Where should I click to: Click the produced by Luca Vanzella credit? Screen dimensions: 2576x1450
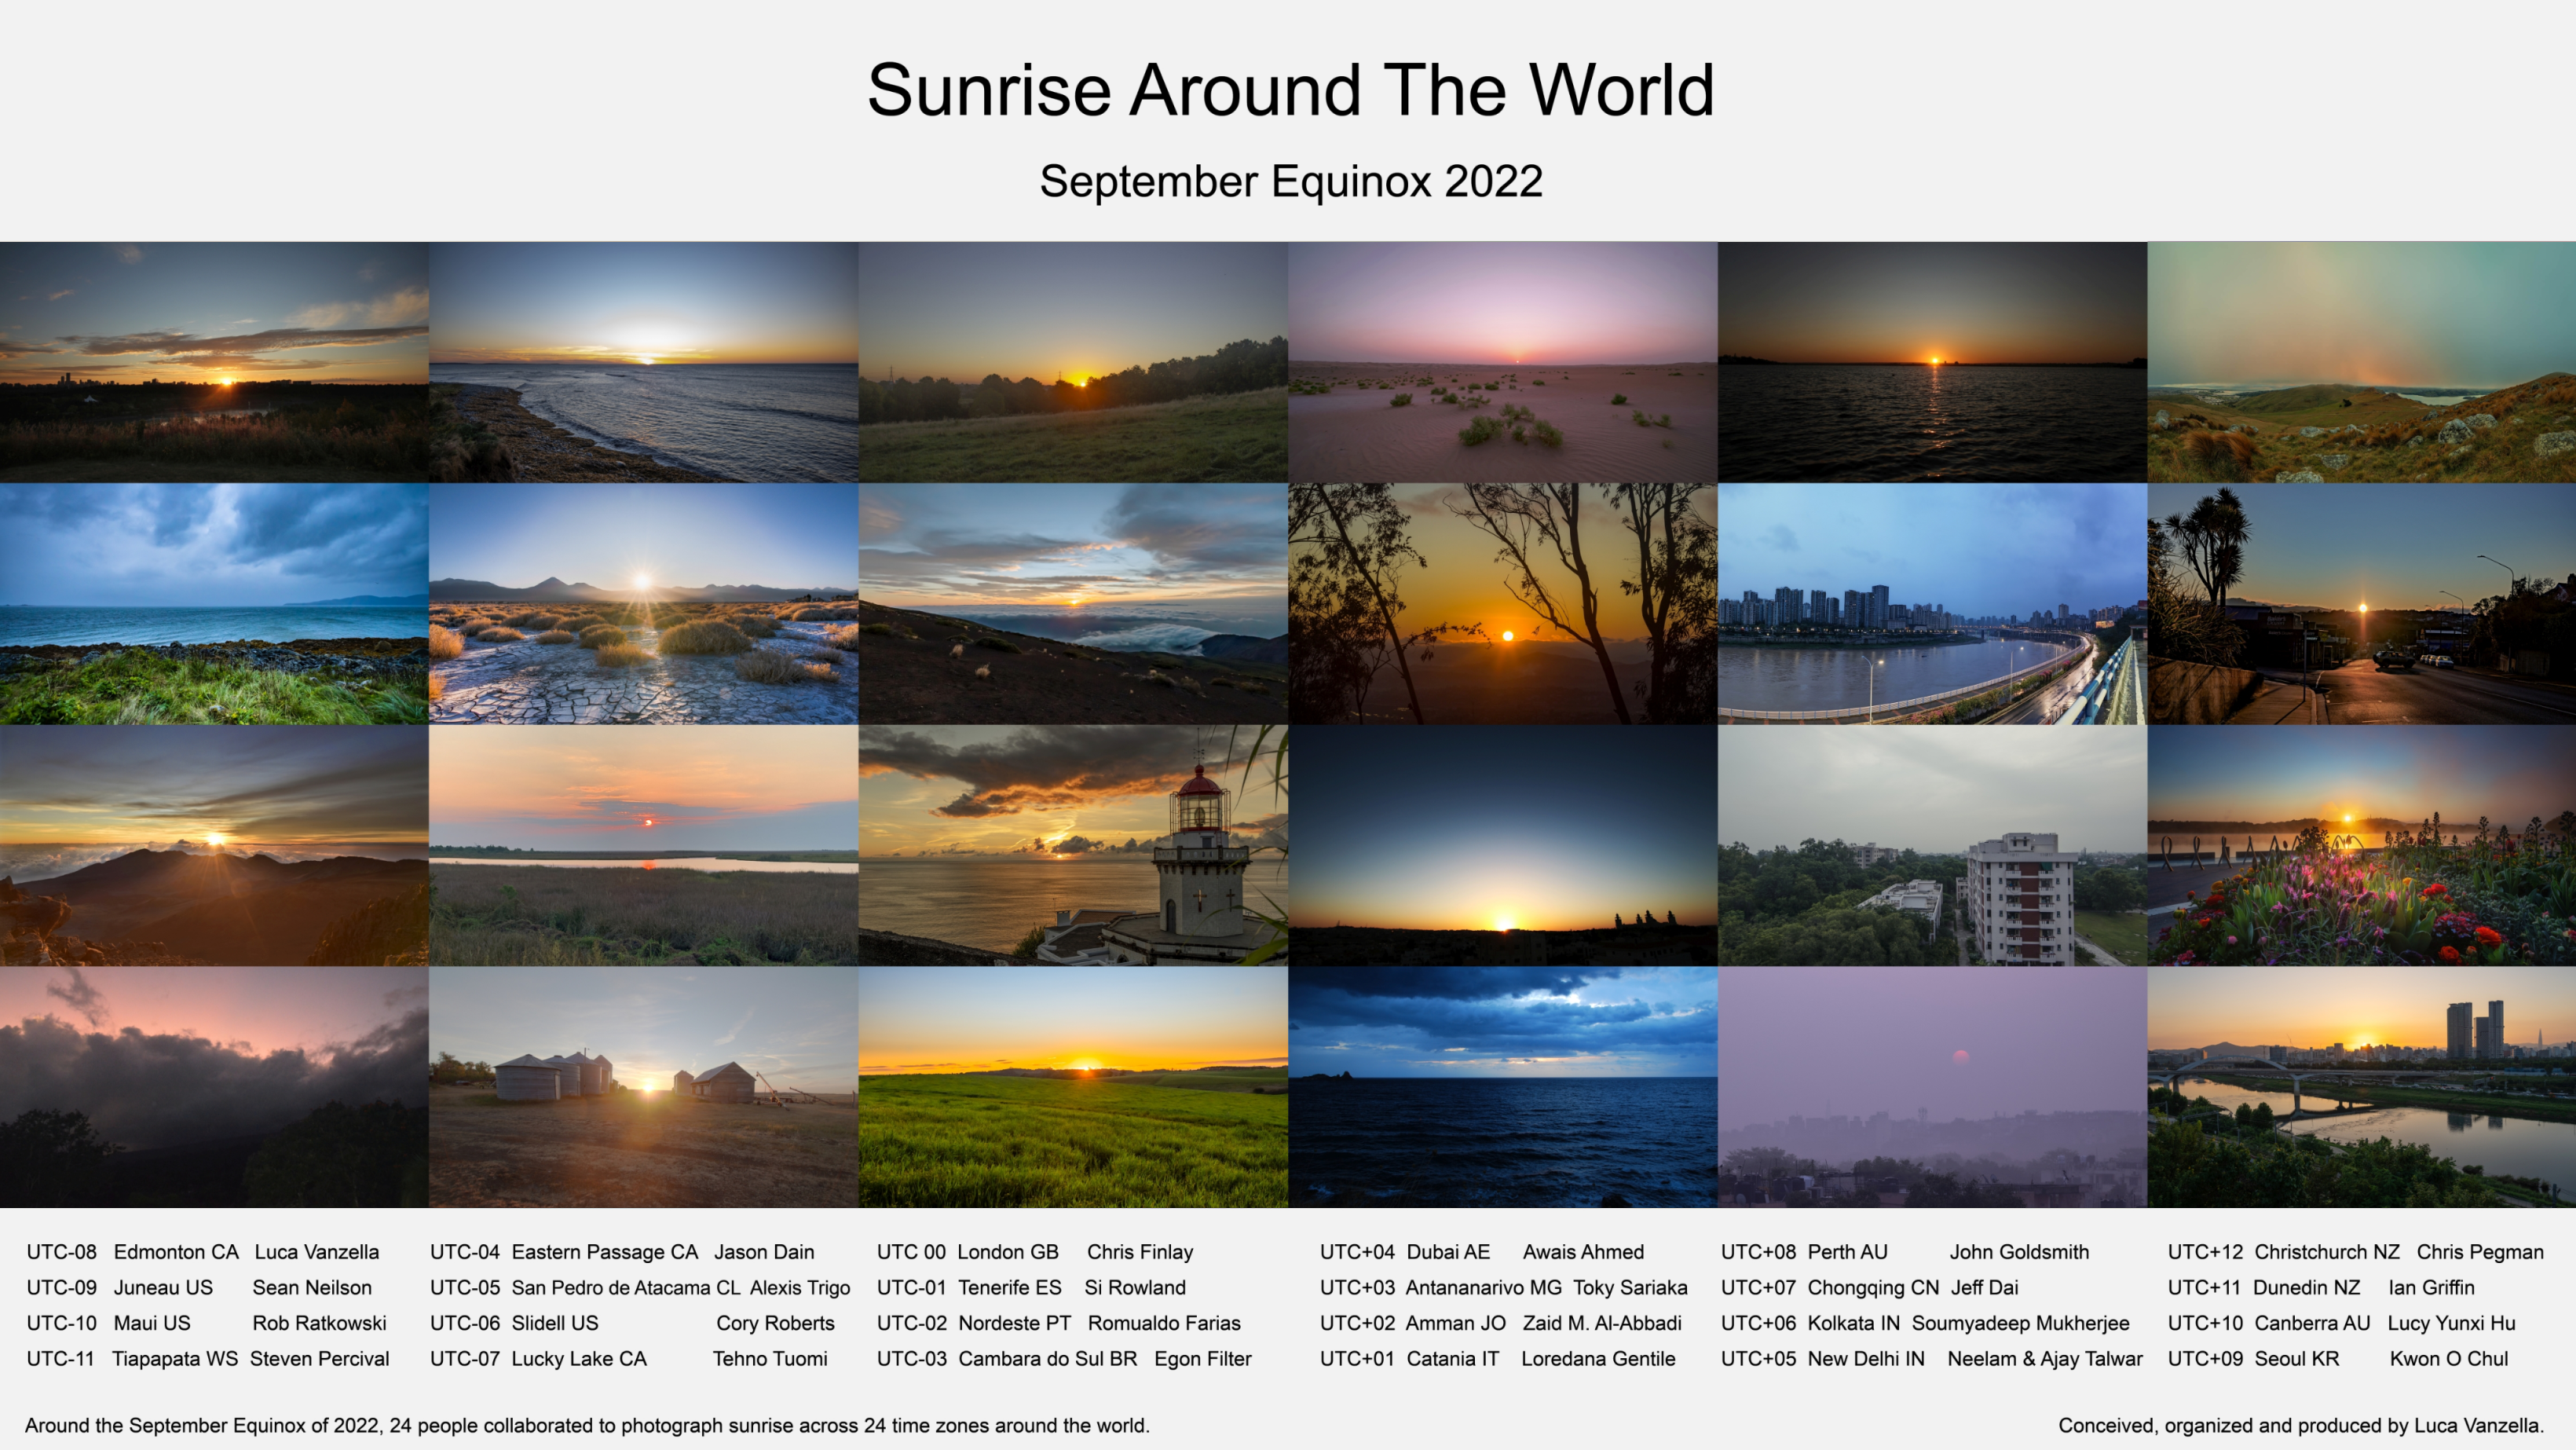pos(2300,1426)
